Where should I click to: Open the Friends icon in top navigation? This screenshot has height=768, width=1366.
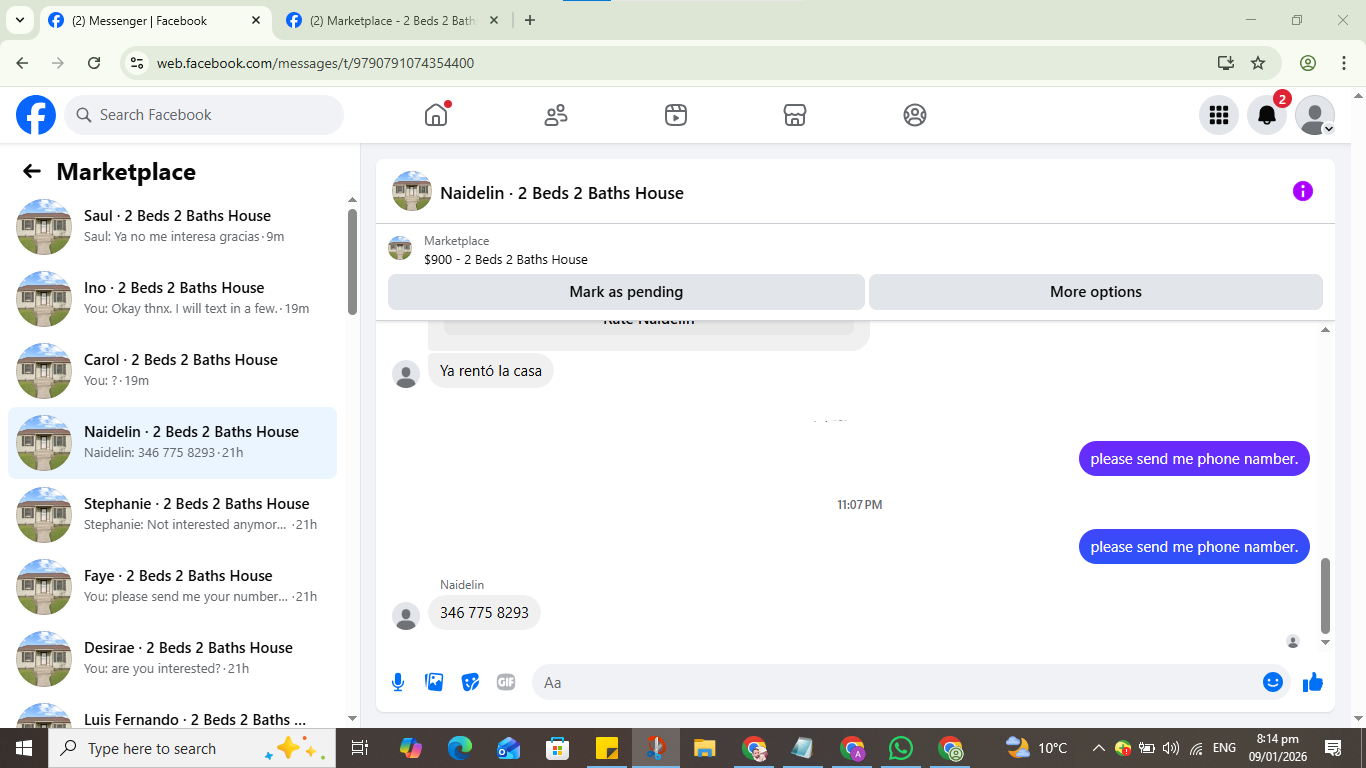(556, 115)
